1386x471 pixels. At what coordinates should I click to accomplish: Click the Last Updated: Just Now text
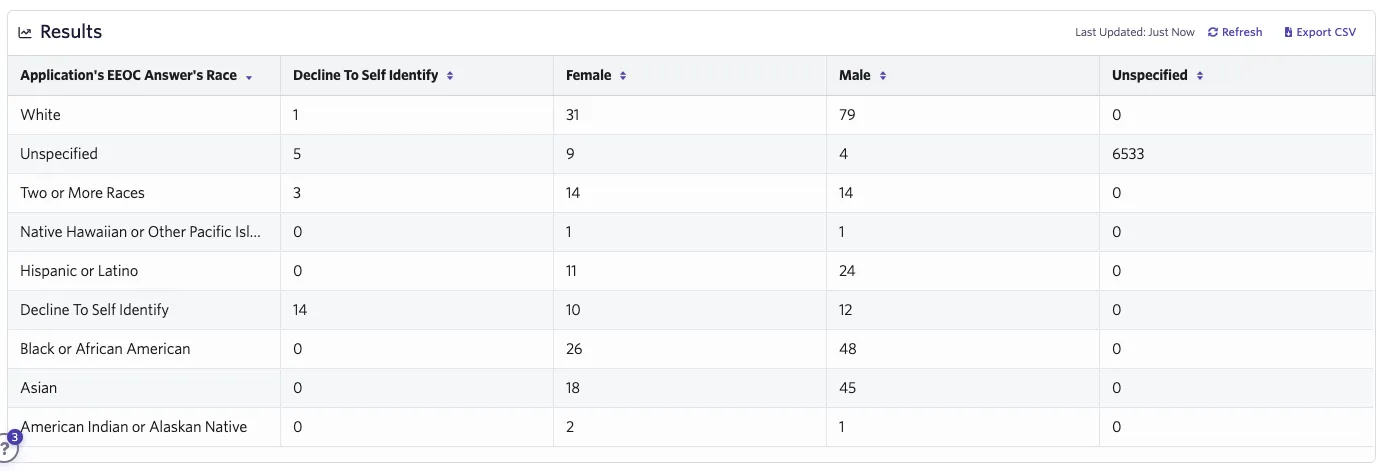[x=1135, y=32]
